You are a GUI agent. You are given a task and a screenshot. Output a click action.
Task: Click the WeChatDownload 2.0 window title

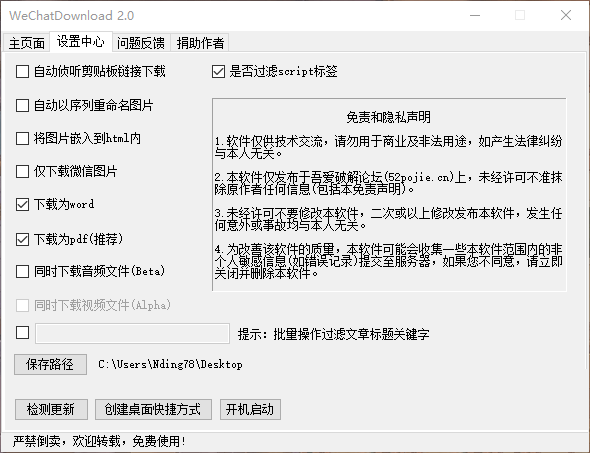coord(71,16)
